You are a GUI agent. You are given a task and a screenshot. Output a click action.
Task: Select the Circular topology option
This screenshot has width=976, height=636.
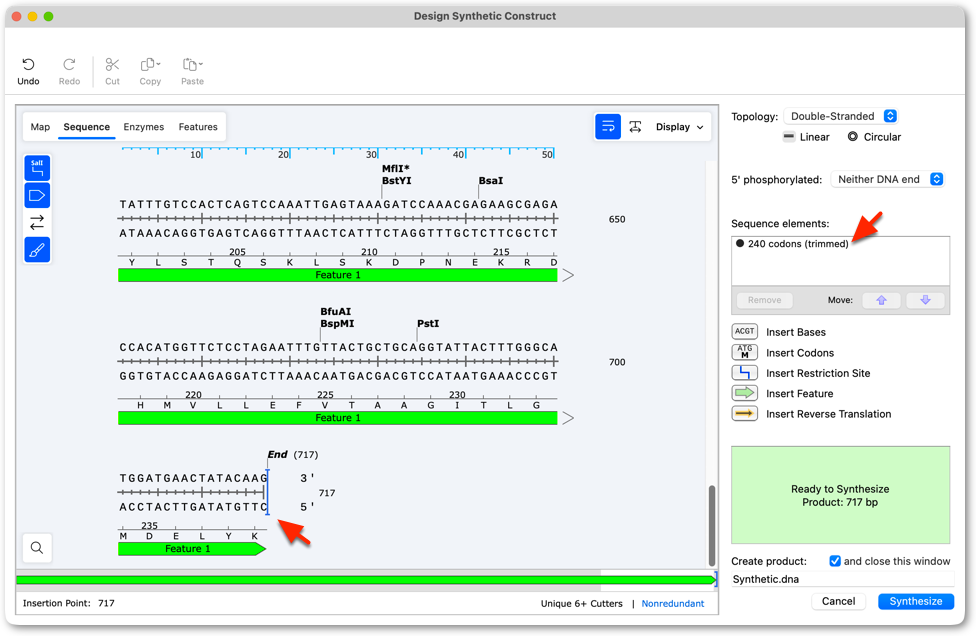coord(874,137)
